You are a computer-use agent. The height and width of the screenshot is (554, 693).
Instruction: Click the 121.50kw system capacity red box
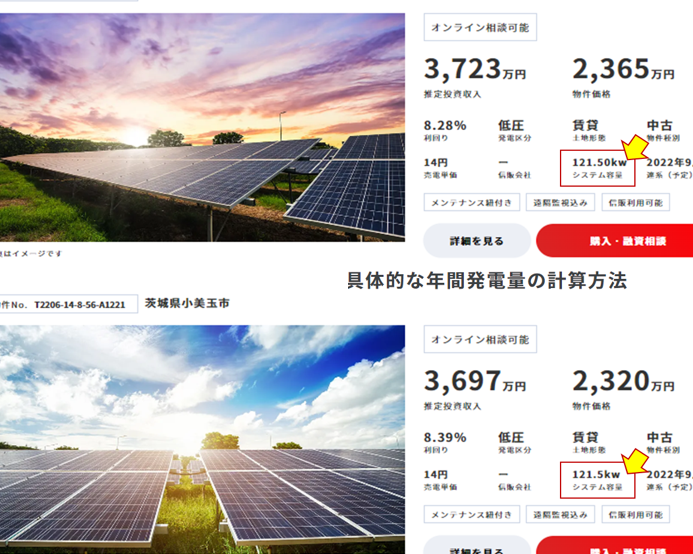coord(598,168)
